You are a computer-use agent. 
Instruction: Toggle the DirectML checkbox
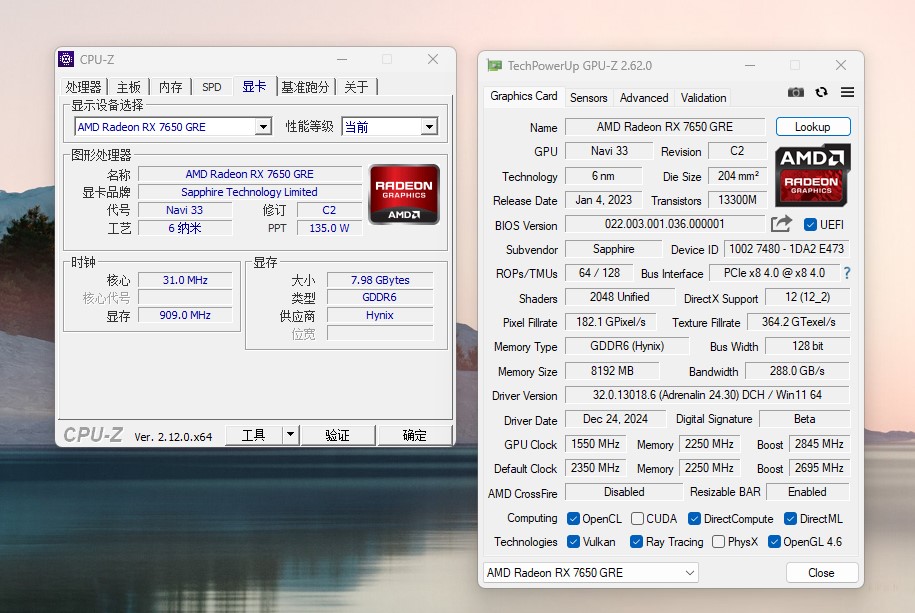tap(791, 518)
